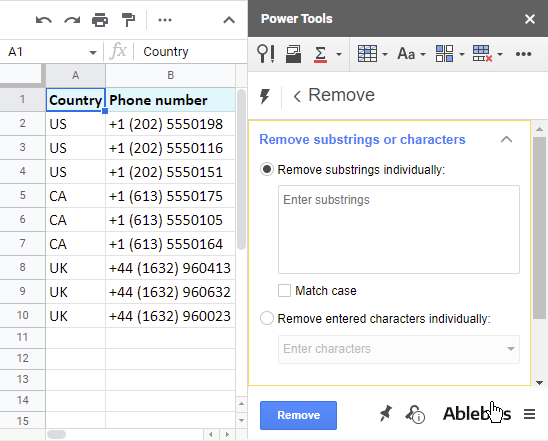548x441 pixels.
Task: Select the Paint format icon
Action: click(x=128, y=20)
